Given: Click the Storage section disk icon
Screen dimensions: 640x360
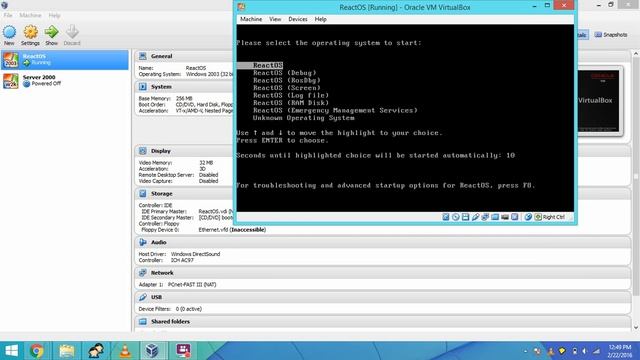Looking at the screenshot, I should tap(142, 193).
